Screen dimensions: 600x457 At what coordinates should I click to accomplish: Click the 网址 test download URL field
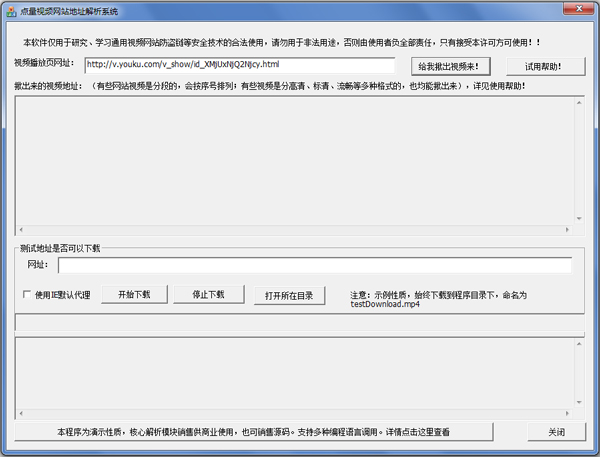315,265
